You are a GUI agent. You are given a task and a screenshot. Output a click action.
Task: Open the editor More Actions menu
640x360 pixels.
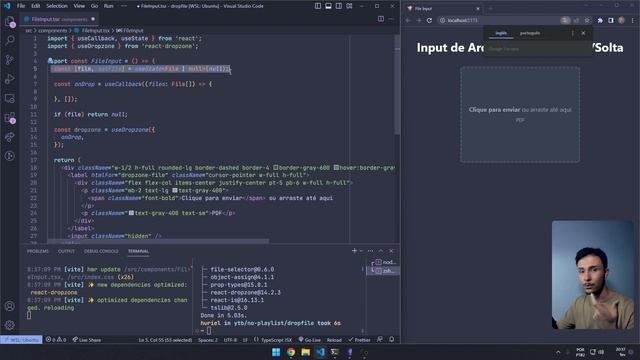click(391, 19)
